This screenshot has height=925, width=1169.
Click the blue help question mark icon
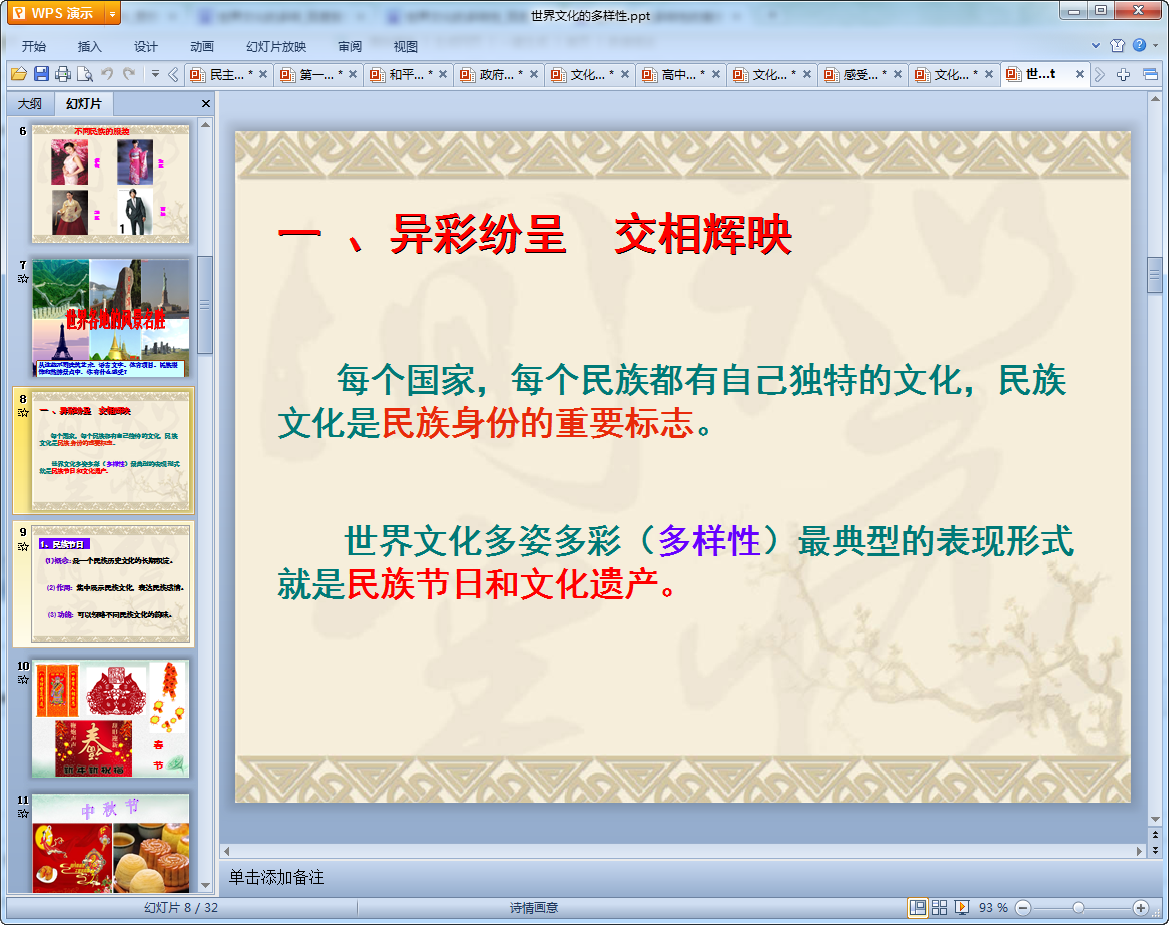pyautogui.click(x=1139, y=45)
